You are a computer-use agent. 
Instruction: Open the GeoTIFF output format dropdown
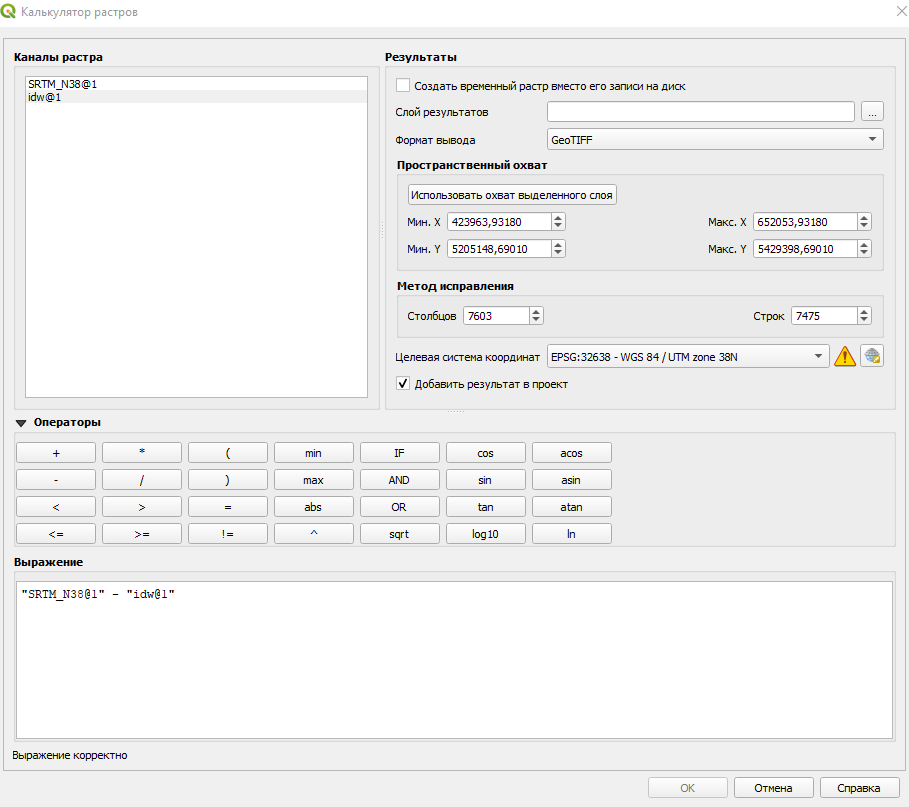point(715,139)
